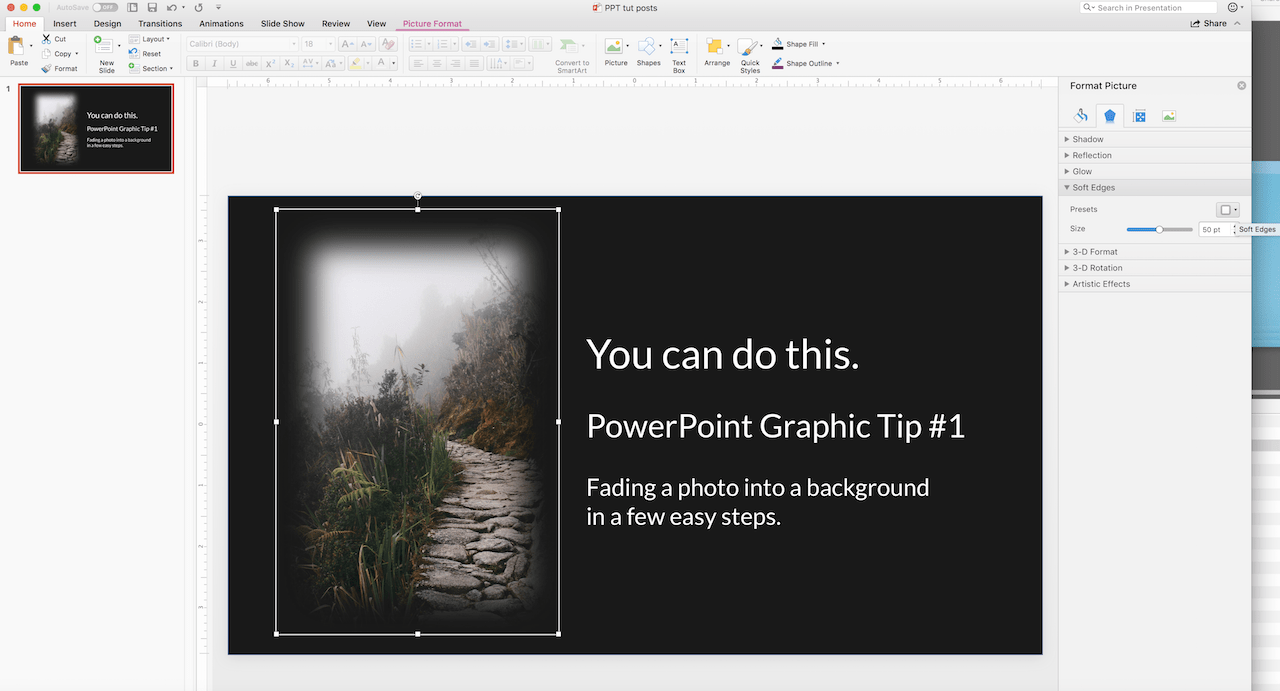Insert a Text Box
Viewport: 1280px width, 691px height.
(679, 52)
